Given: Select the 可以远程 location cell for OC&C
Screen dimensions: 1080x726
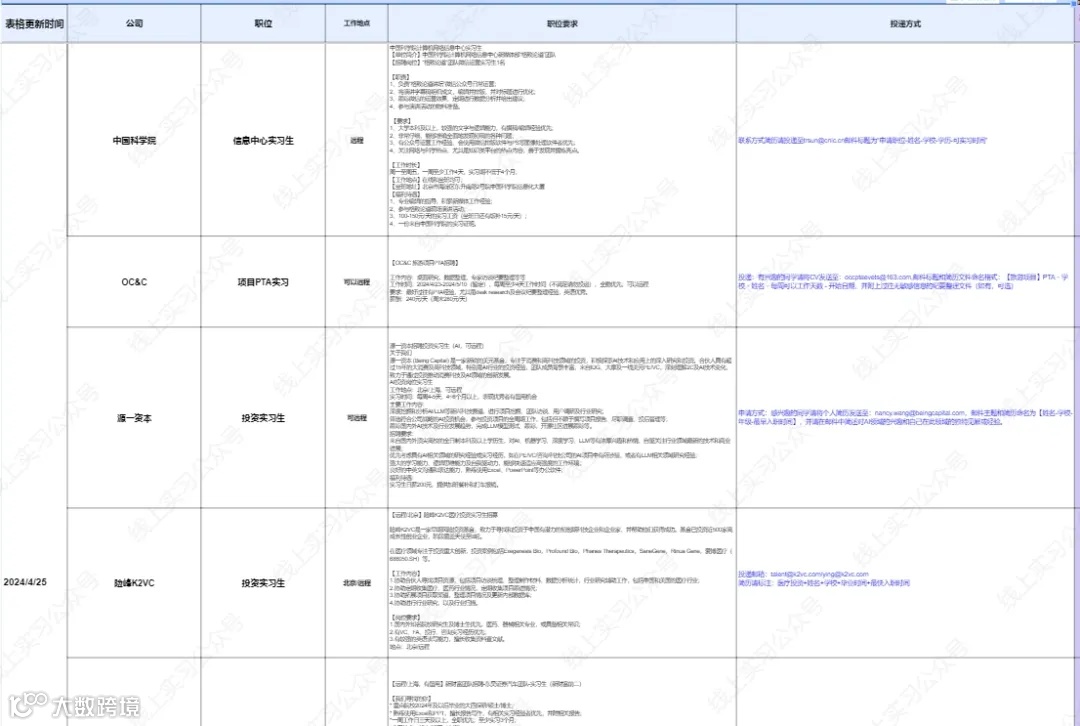Looking at the screenshot, I should (357, 282).
